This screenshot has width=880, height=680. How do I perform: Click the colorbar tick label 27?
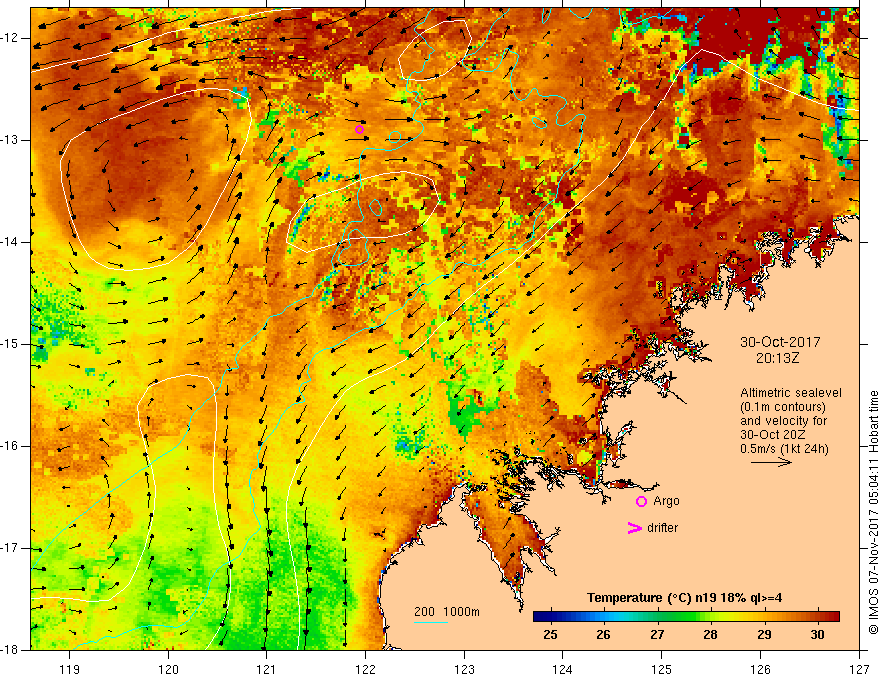click(x=657, y=635)
